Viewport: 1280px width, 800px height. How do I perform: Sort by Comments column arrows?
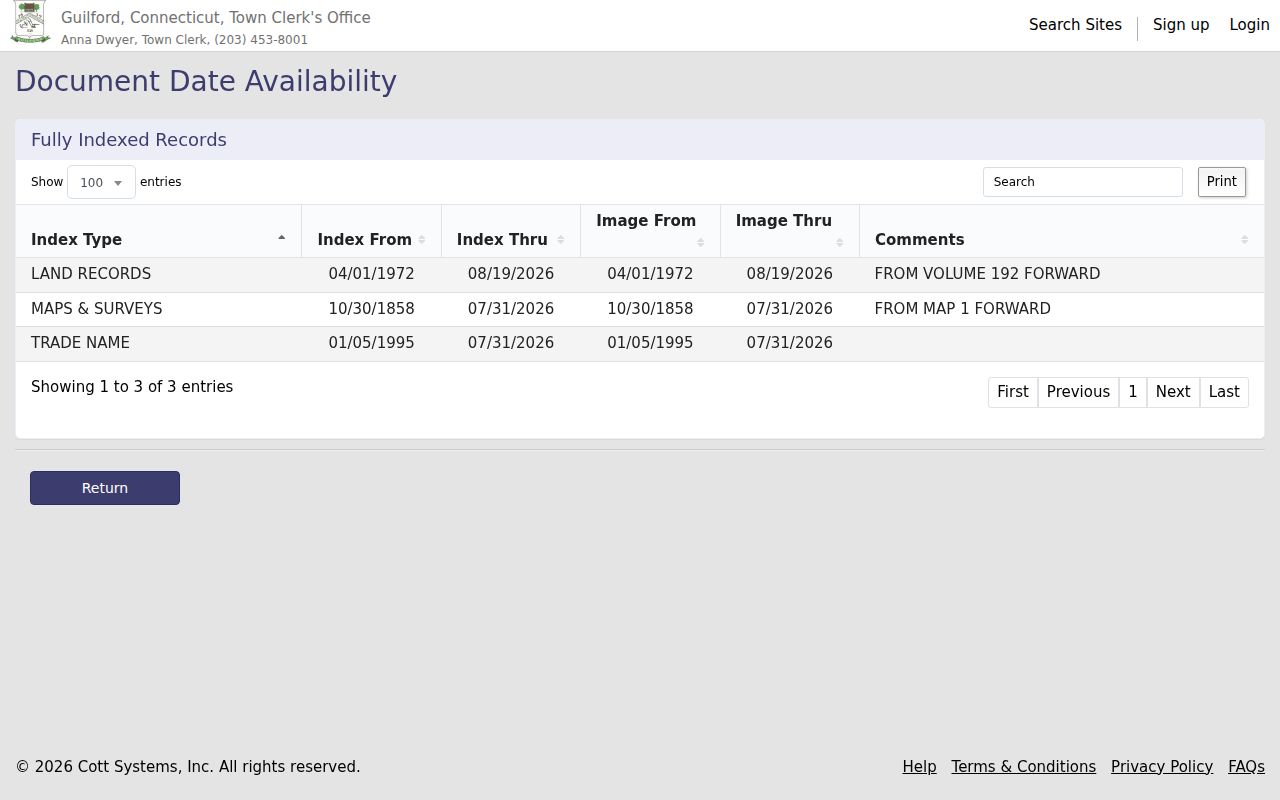pos(1244,240)
